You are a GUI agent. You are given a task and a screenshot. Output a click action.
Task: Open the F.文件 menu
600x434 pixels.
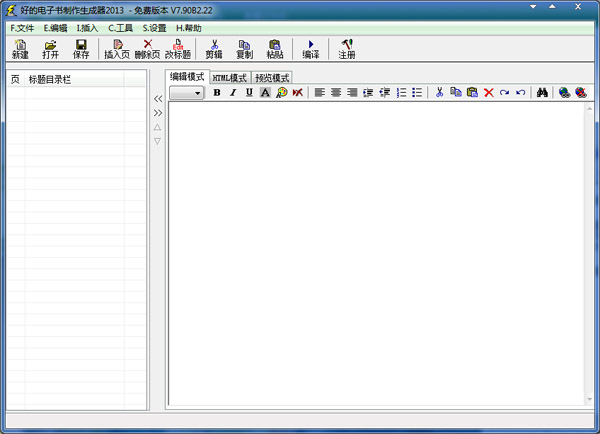click(x=22, y=28)
